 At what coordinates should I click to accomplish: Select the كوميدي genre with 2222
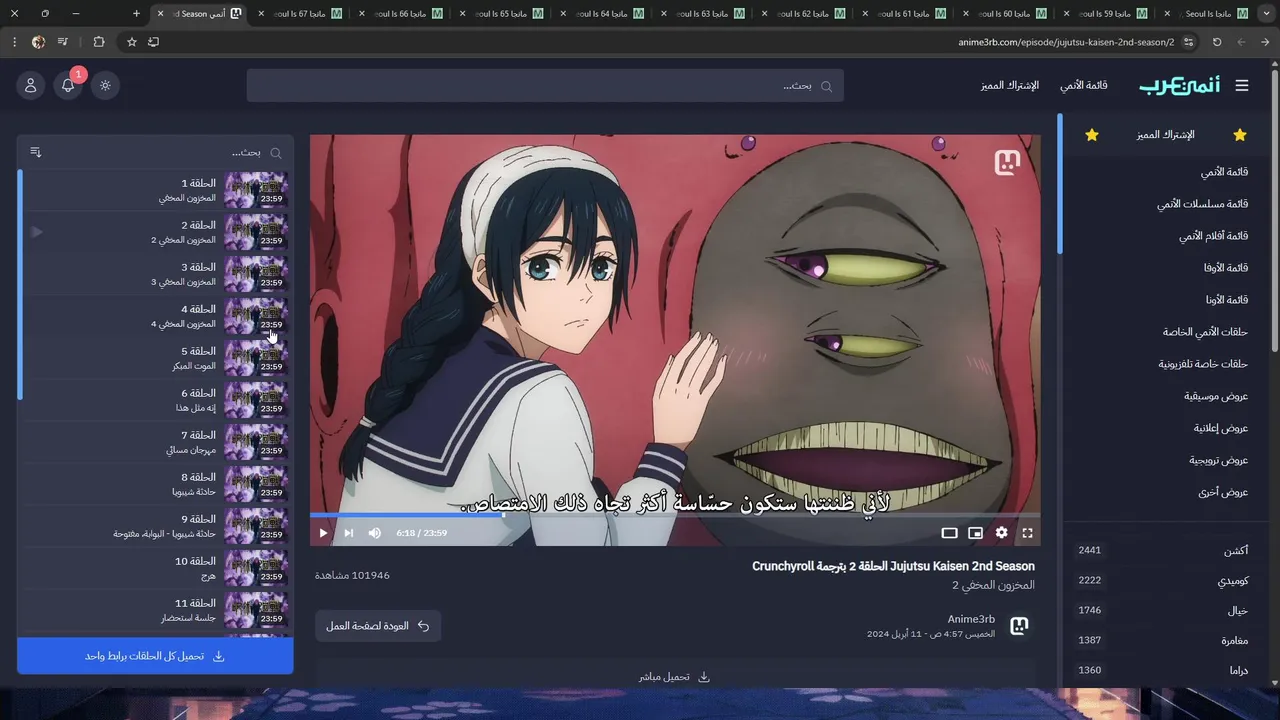click(x=1162, y=581)
